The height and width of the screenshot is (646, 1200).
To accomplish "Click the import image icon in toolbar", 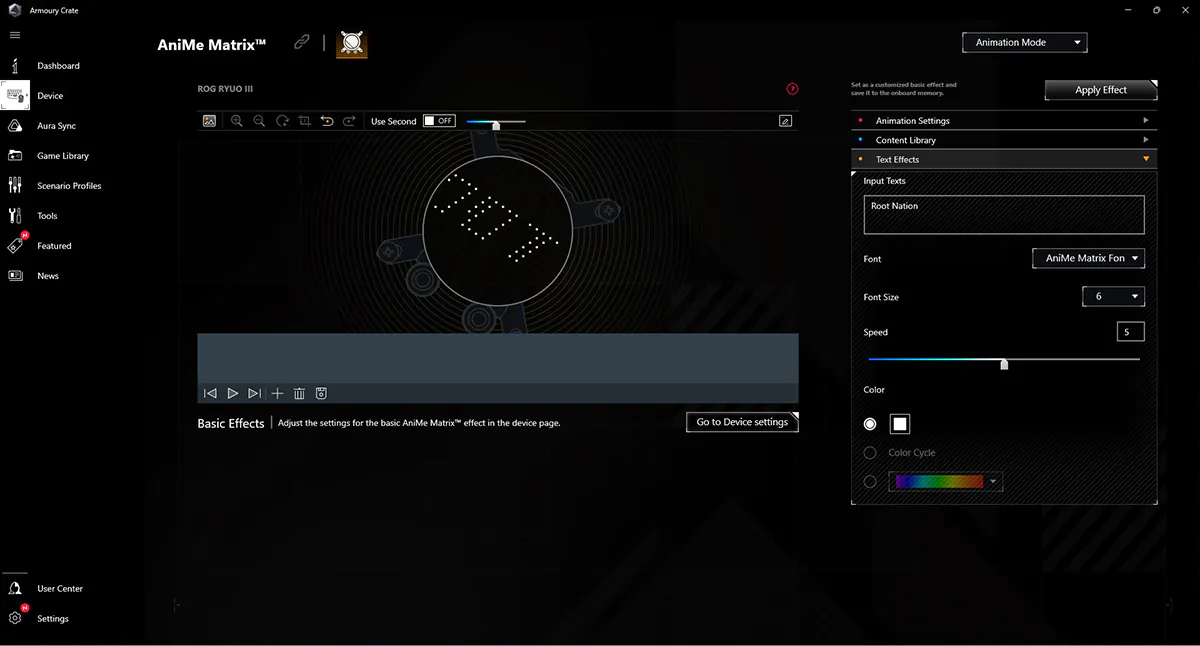I will click(x=209, y=121).
